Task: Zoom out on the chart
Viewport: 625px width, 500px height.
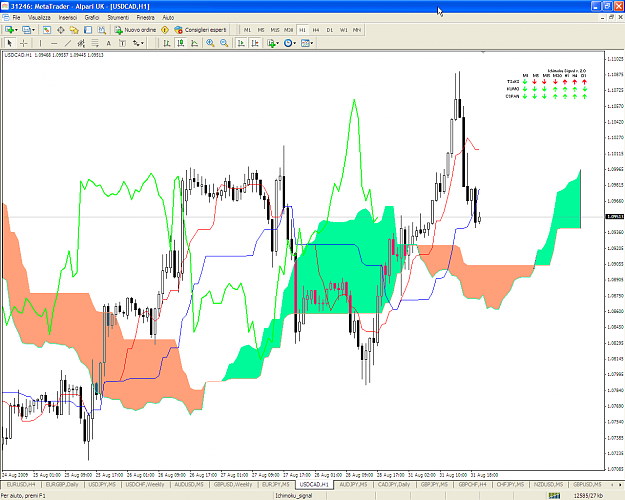Action: pos(224,43)
